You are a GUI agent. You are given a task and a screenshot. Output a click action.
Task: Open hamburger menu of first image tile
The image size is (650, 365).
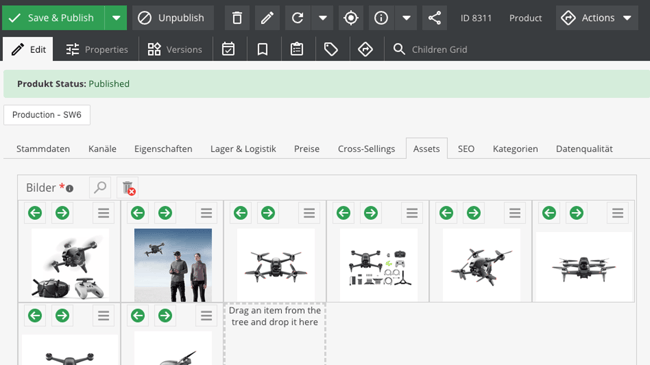tap(104, 213)
